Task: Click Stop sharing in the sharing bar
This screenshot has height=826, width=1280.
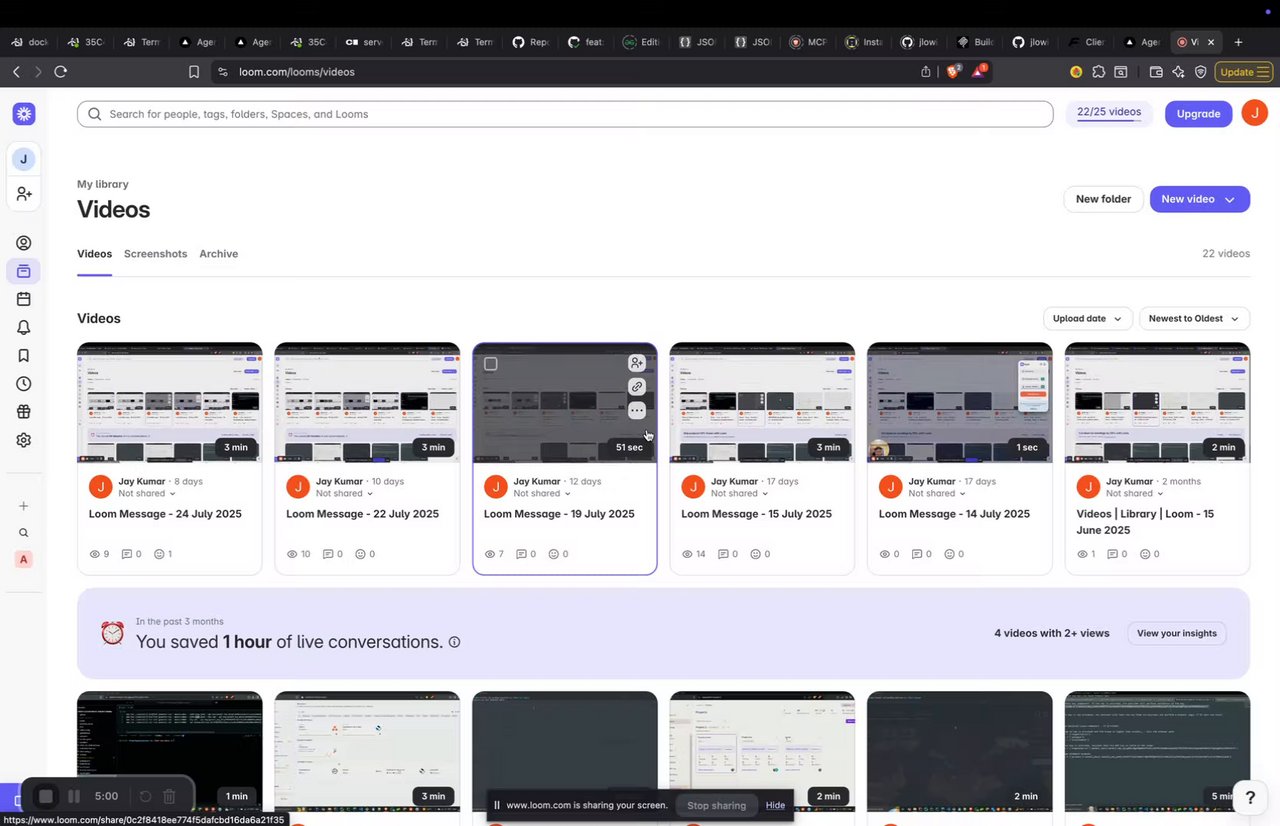Action: tap(716, 805)
